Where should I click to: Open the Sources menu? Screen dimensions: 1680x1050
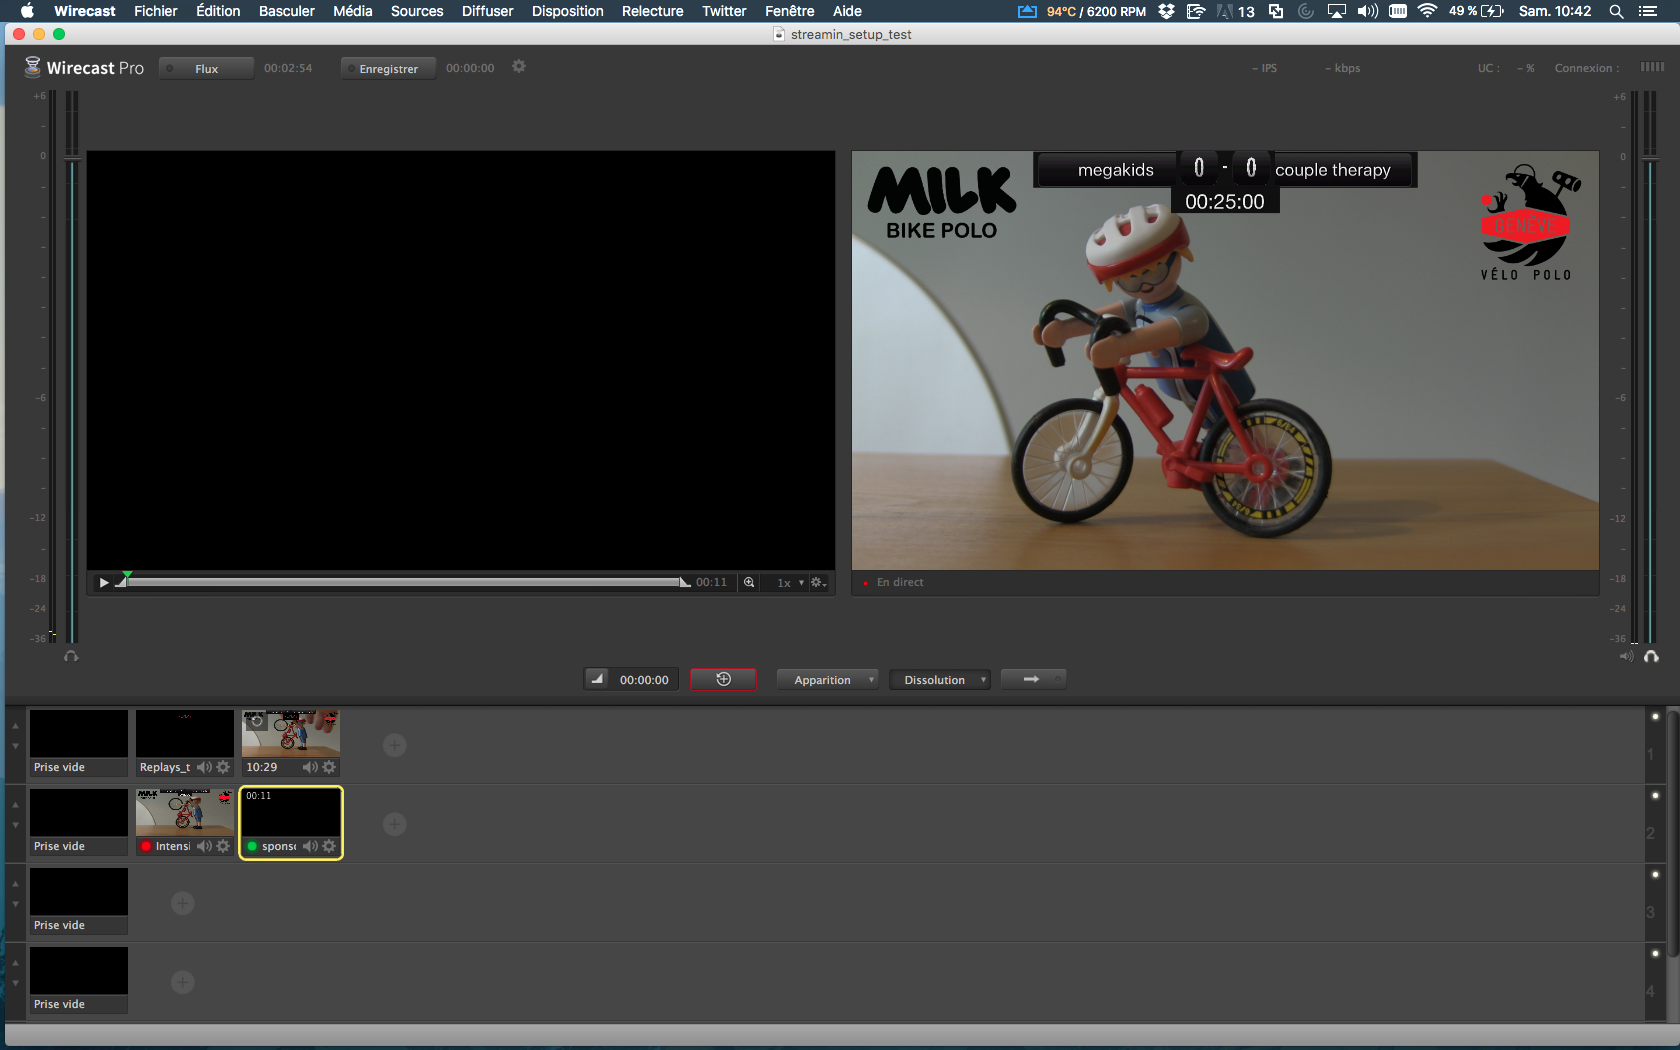tap(416, 11)
